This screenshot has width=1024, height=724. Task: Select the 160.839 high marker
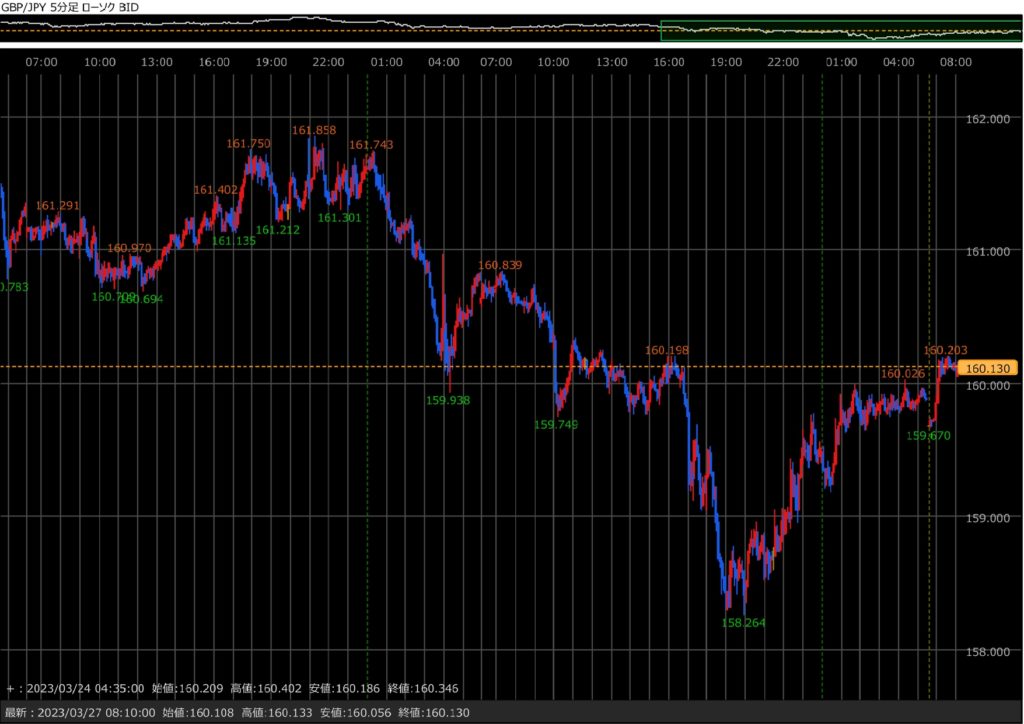pos(500,265)
